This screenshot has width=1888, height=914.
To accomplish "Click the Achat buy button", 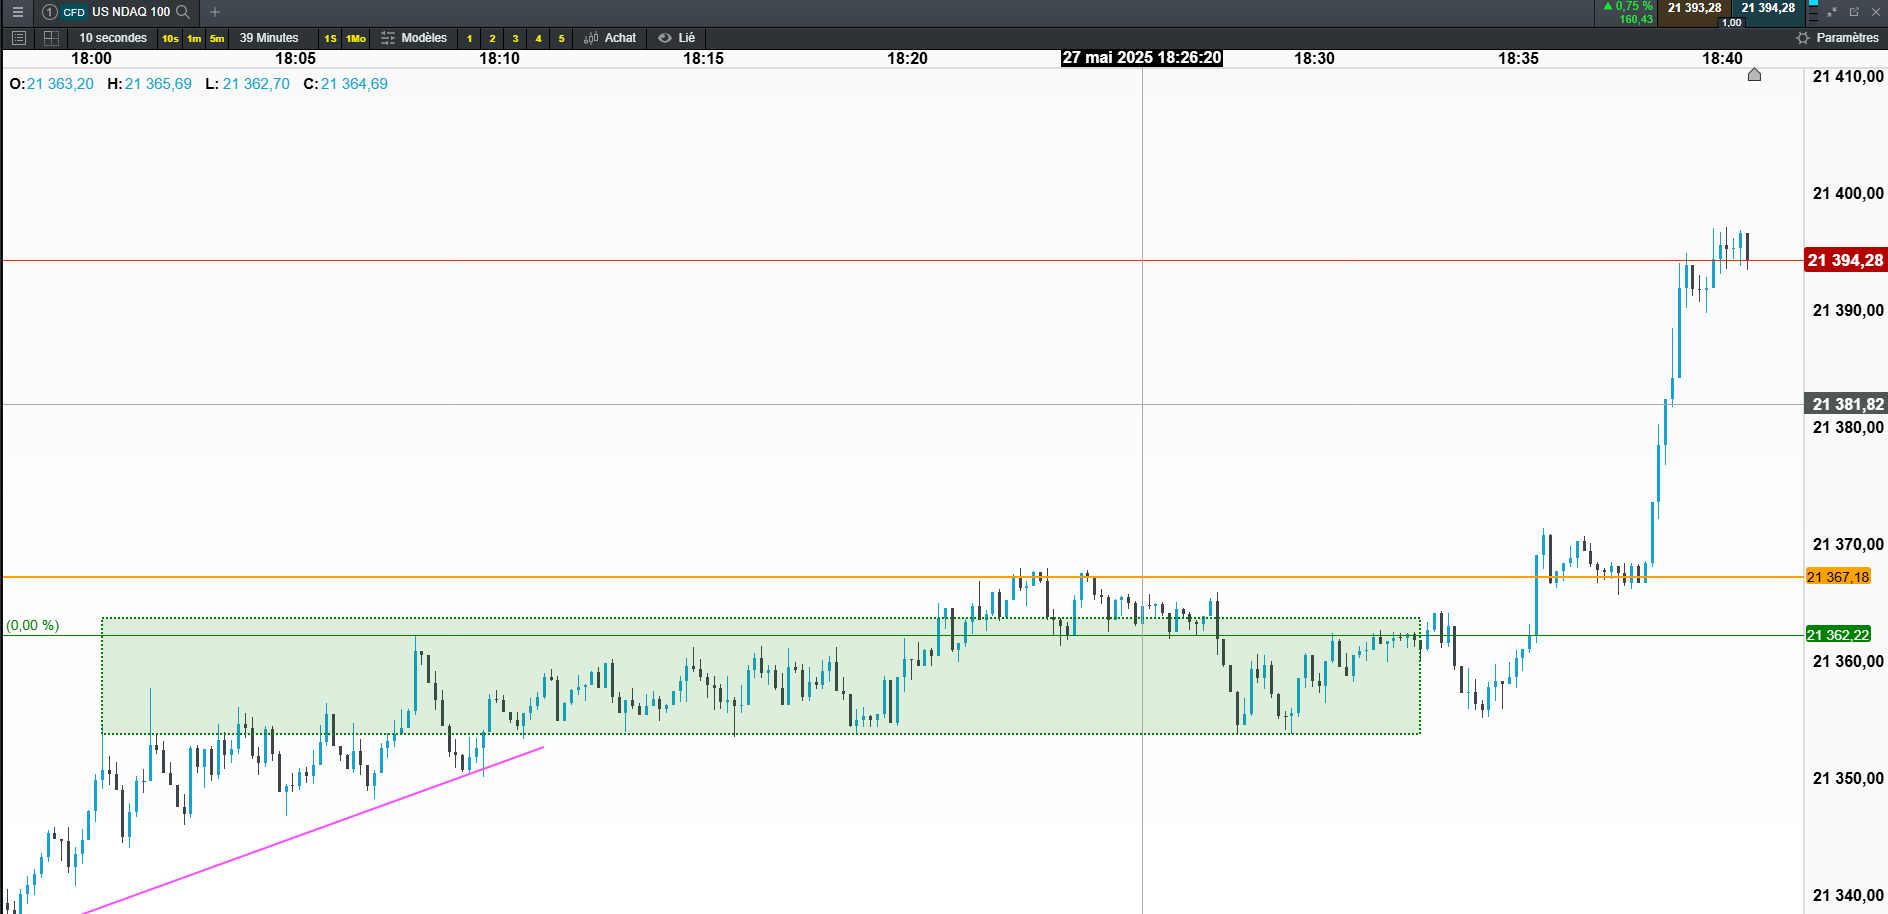I will (x=610, y=38).
